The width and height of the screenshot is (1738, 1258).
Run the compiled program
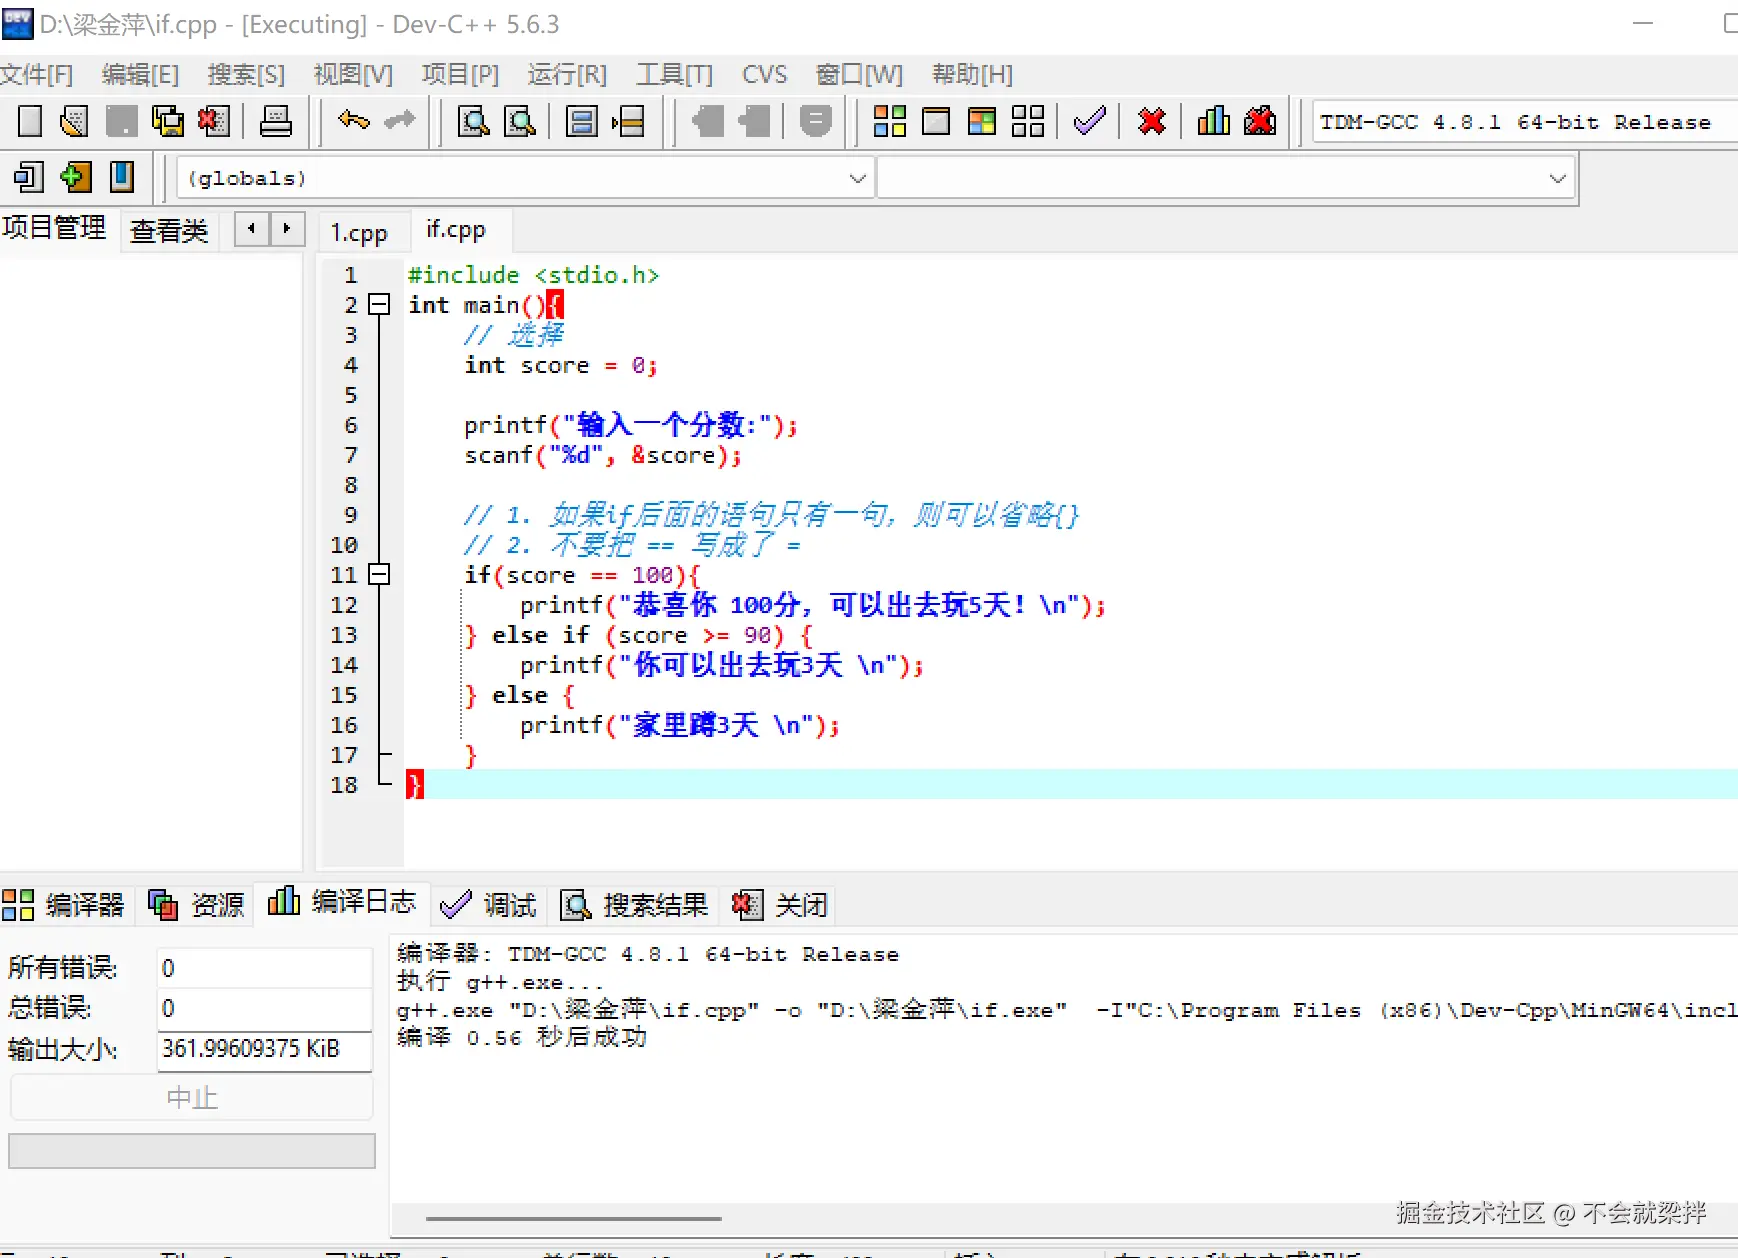(936, 121)
